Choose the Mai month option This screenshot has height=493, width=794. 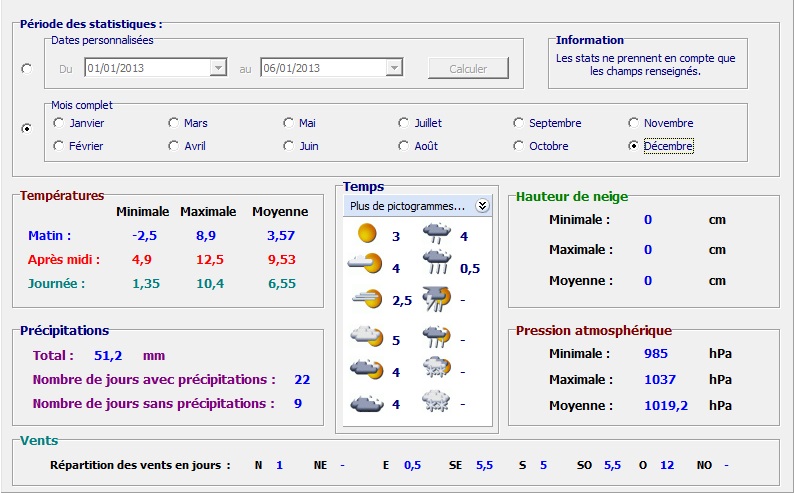tap(299, 123)
